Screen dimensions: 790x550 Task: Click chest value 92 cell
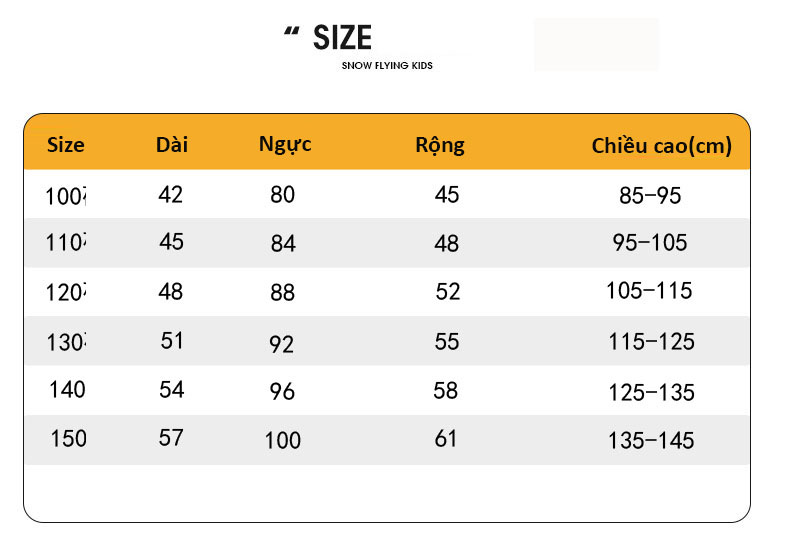pyautogui.click(x=282, y=345)
